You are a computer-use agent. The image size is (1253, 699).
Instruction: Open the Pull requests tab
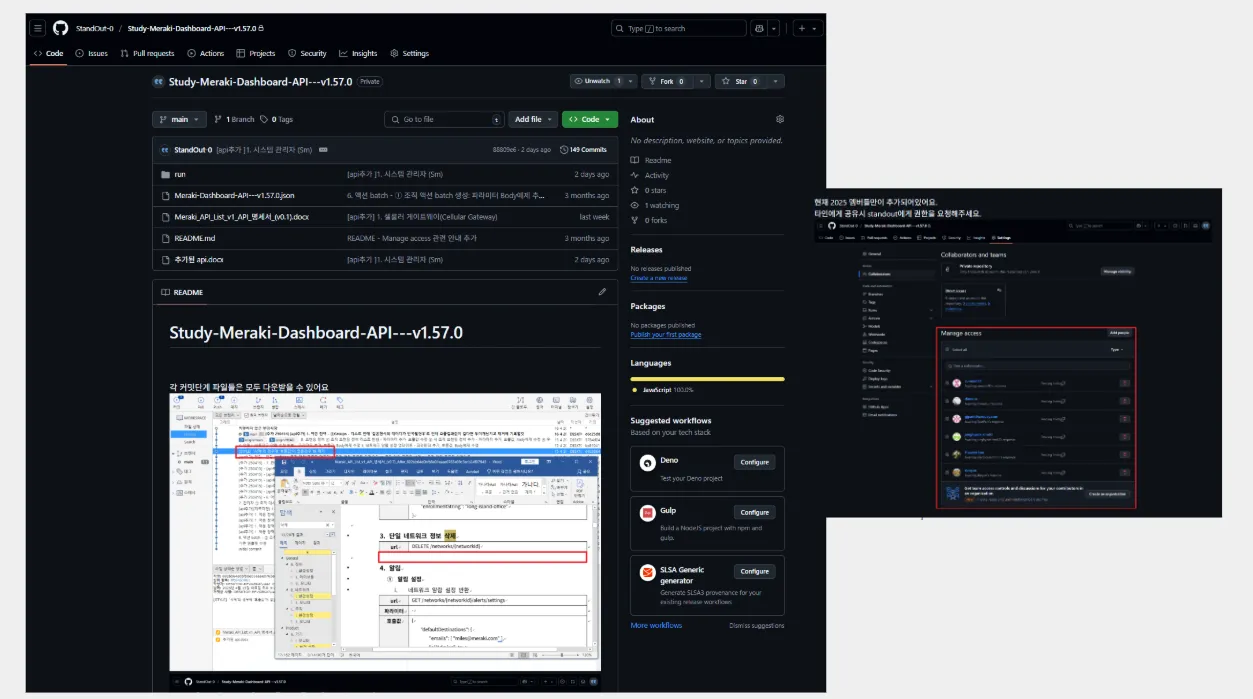pyautogui.click(x=147, y=53)
